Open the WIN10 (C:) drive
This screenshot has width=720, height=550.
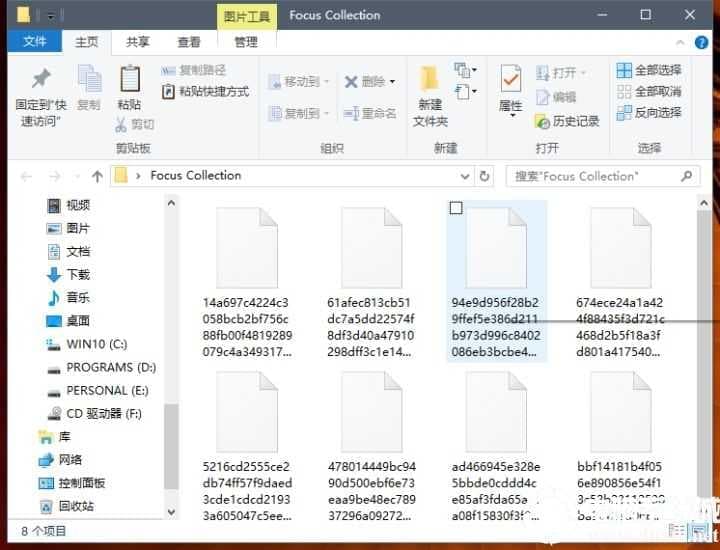click(87, 344)
